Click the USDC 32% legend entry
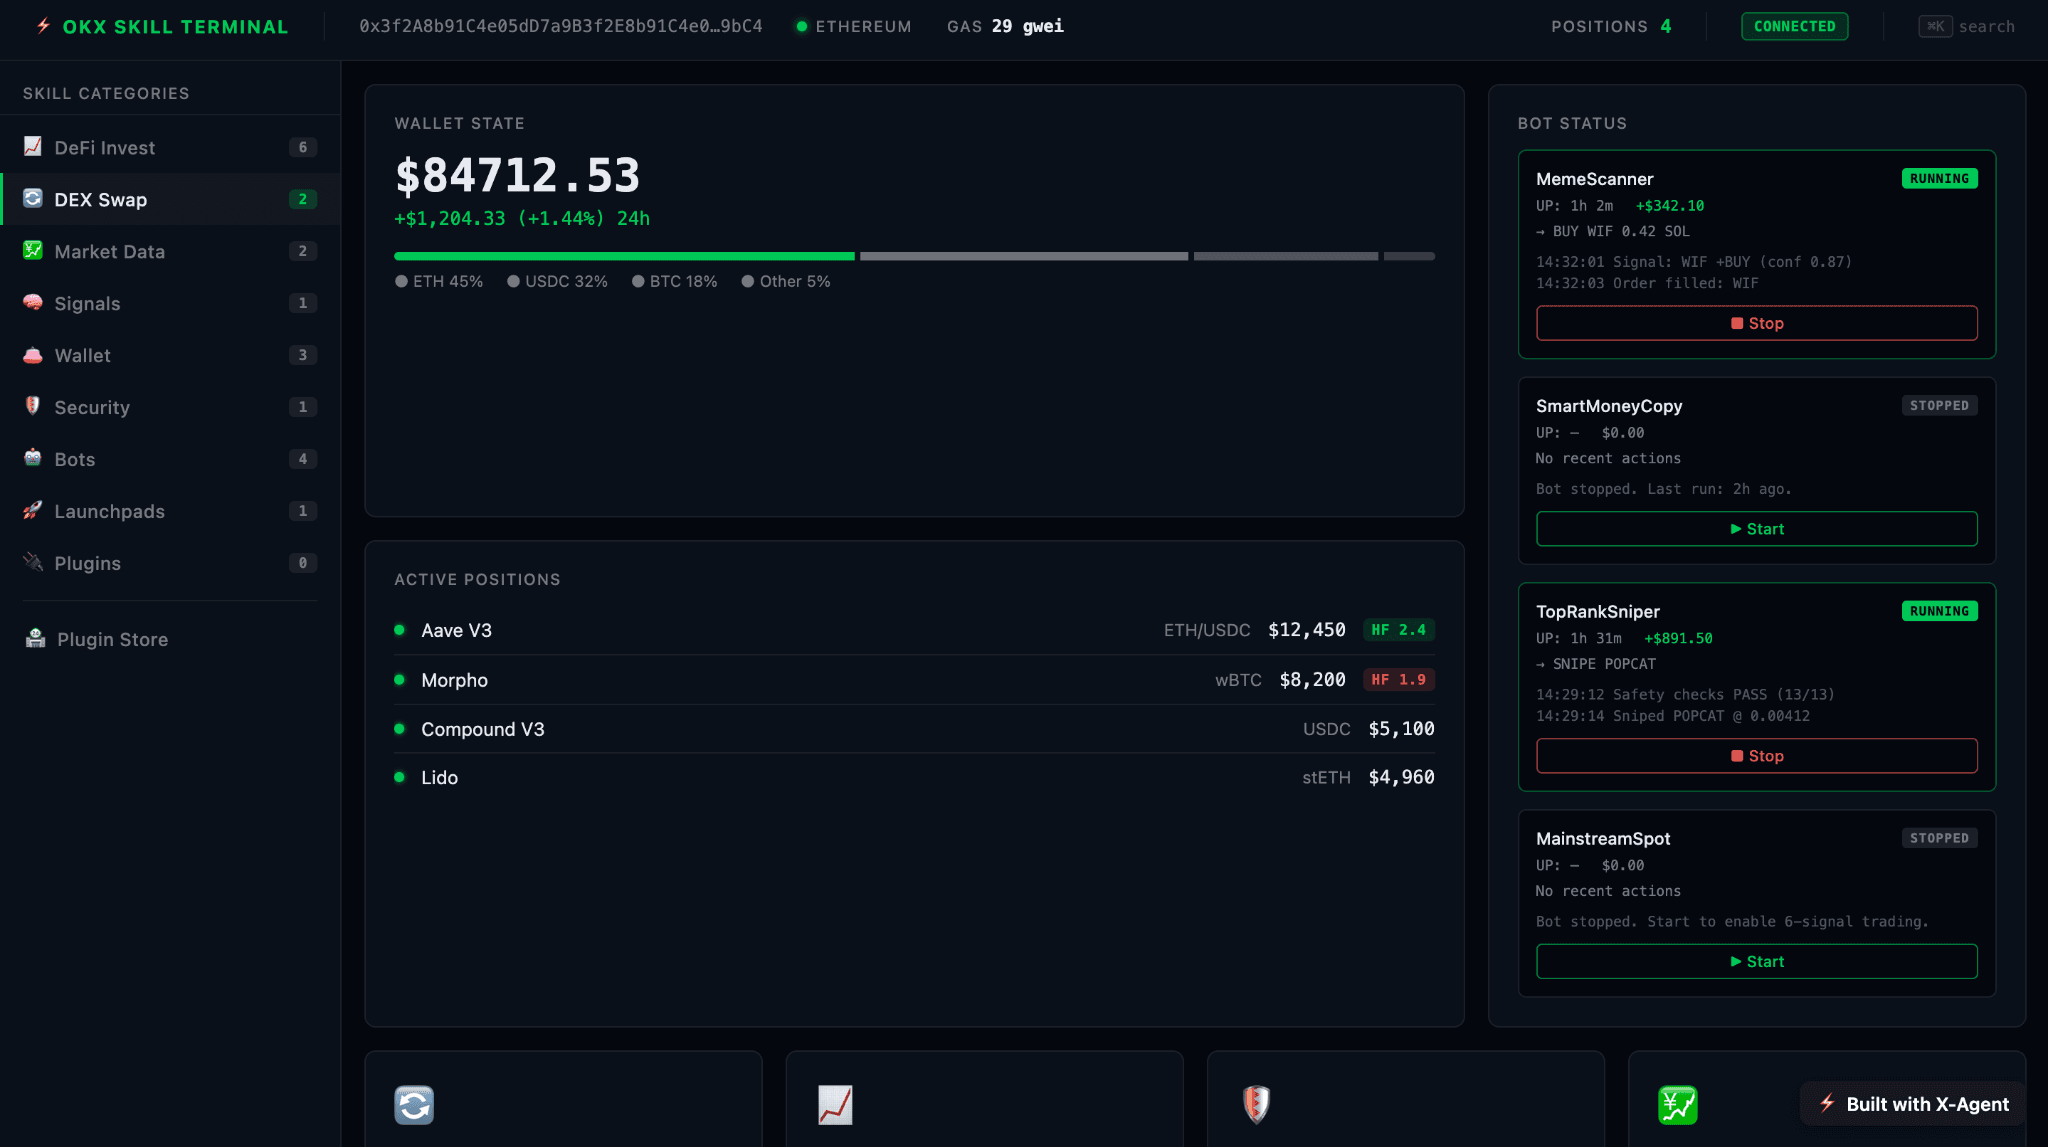 point(557,281)
